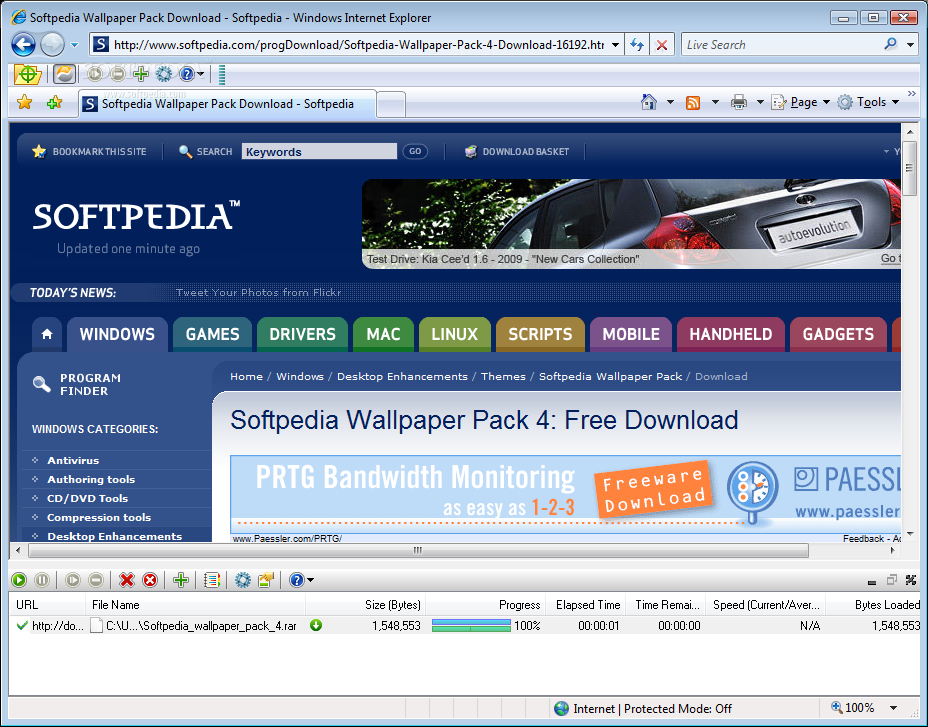Click the Softpedia home icon tab
Viewport: 928px width, 727px height.
pos(47,334)
